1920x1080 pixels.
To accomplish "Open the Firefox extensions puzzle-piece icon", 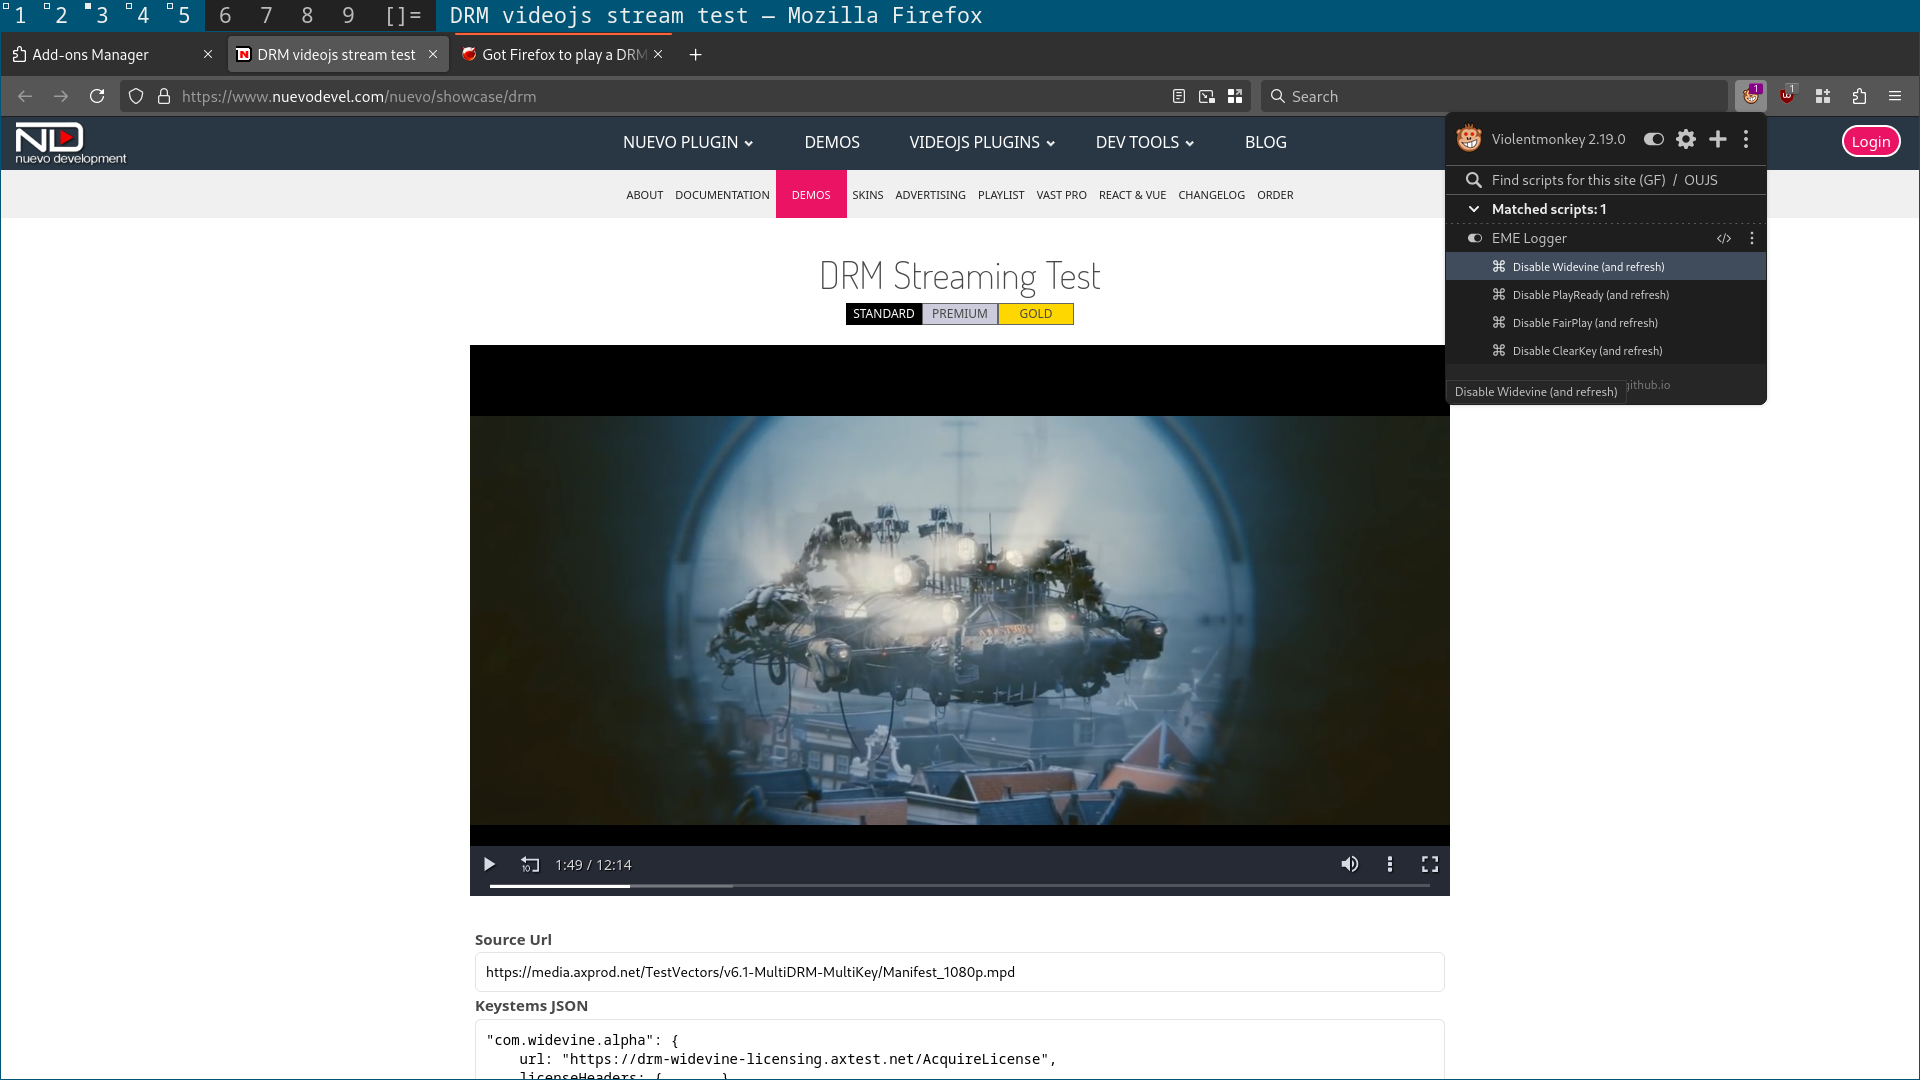I will [x=1859, y=96].
